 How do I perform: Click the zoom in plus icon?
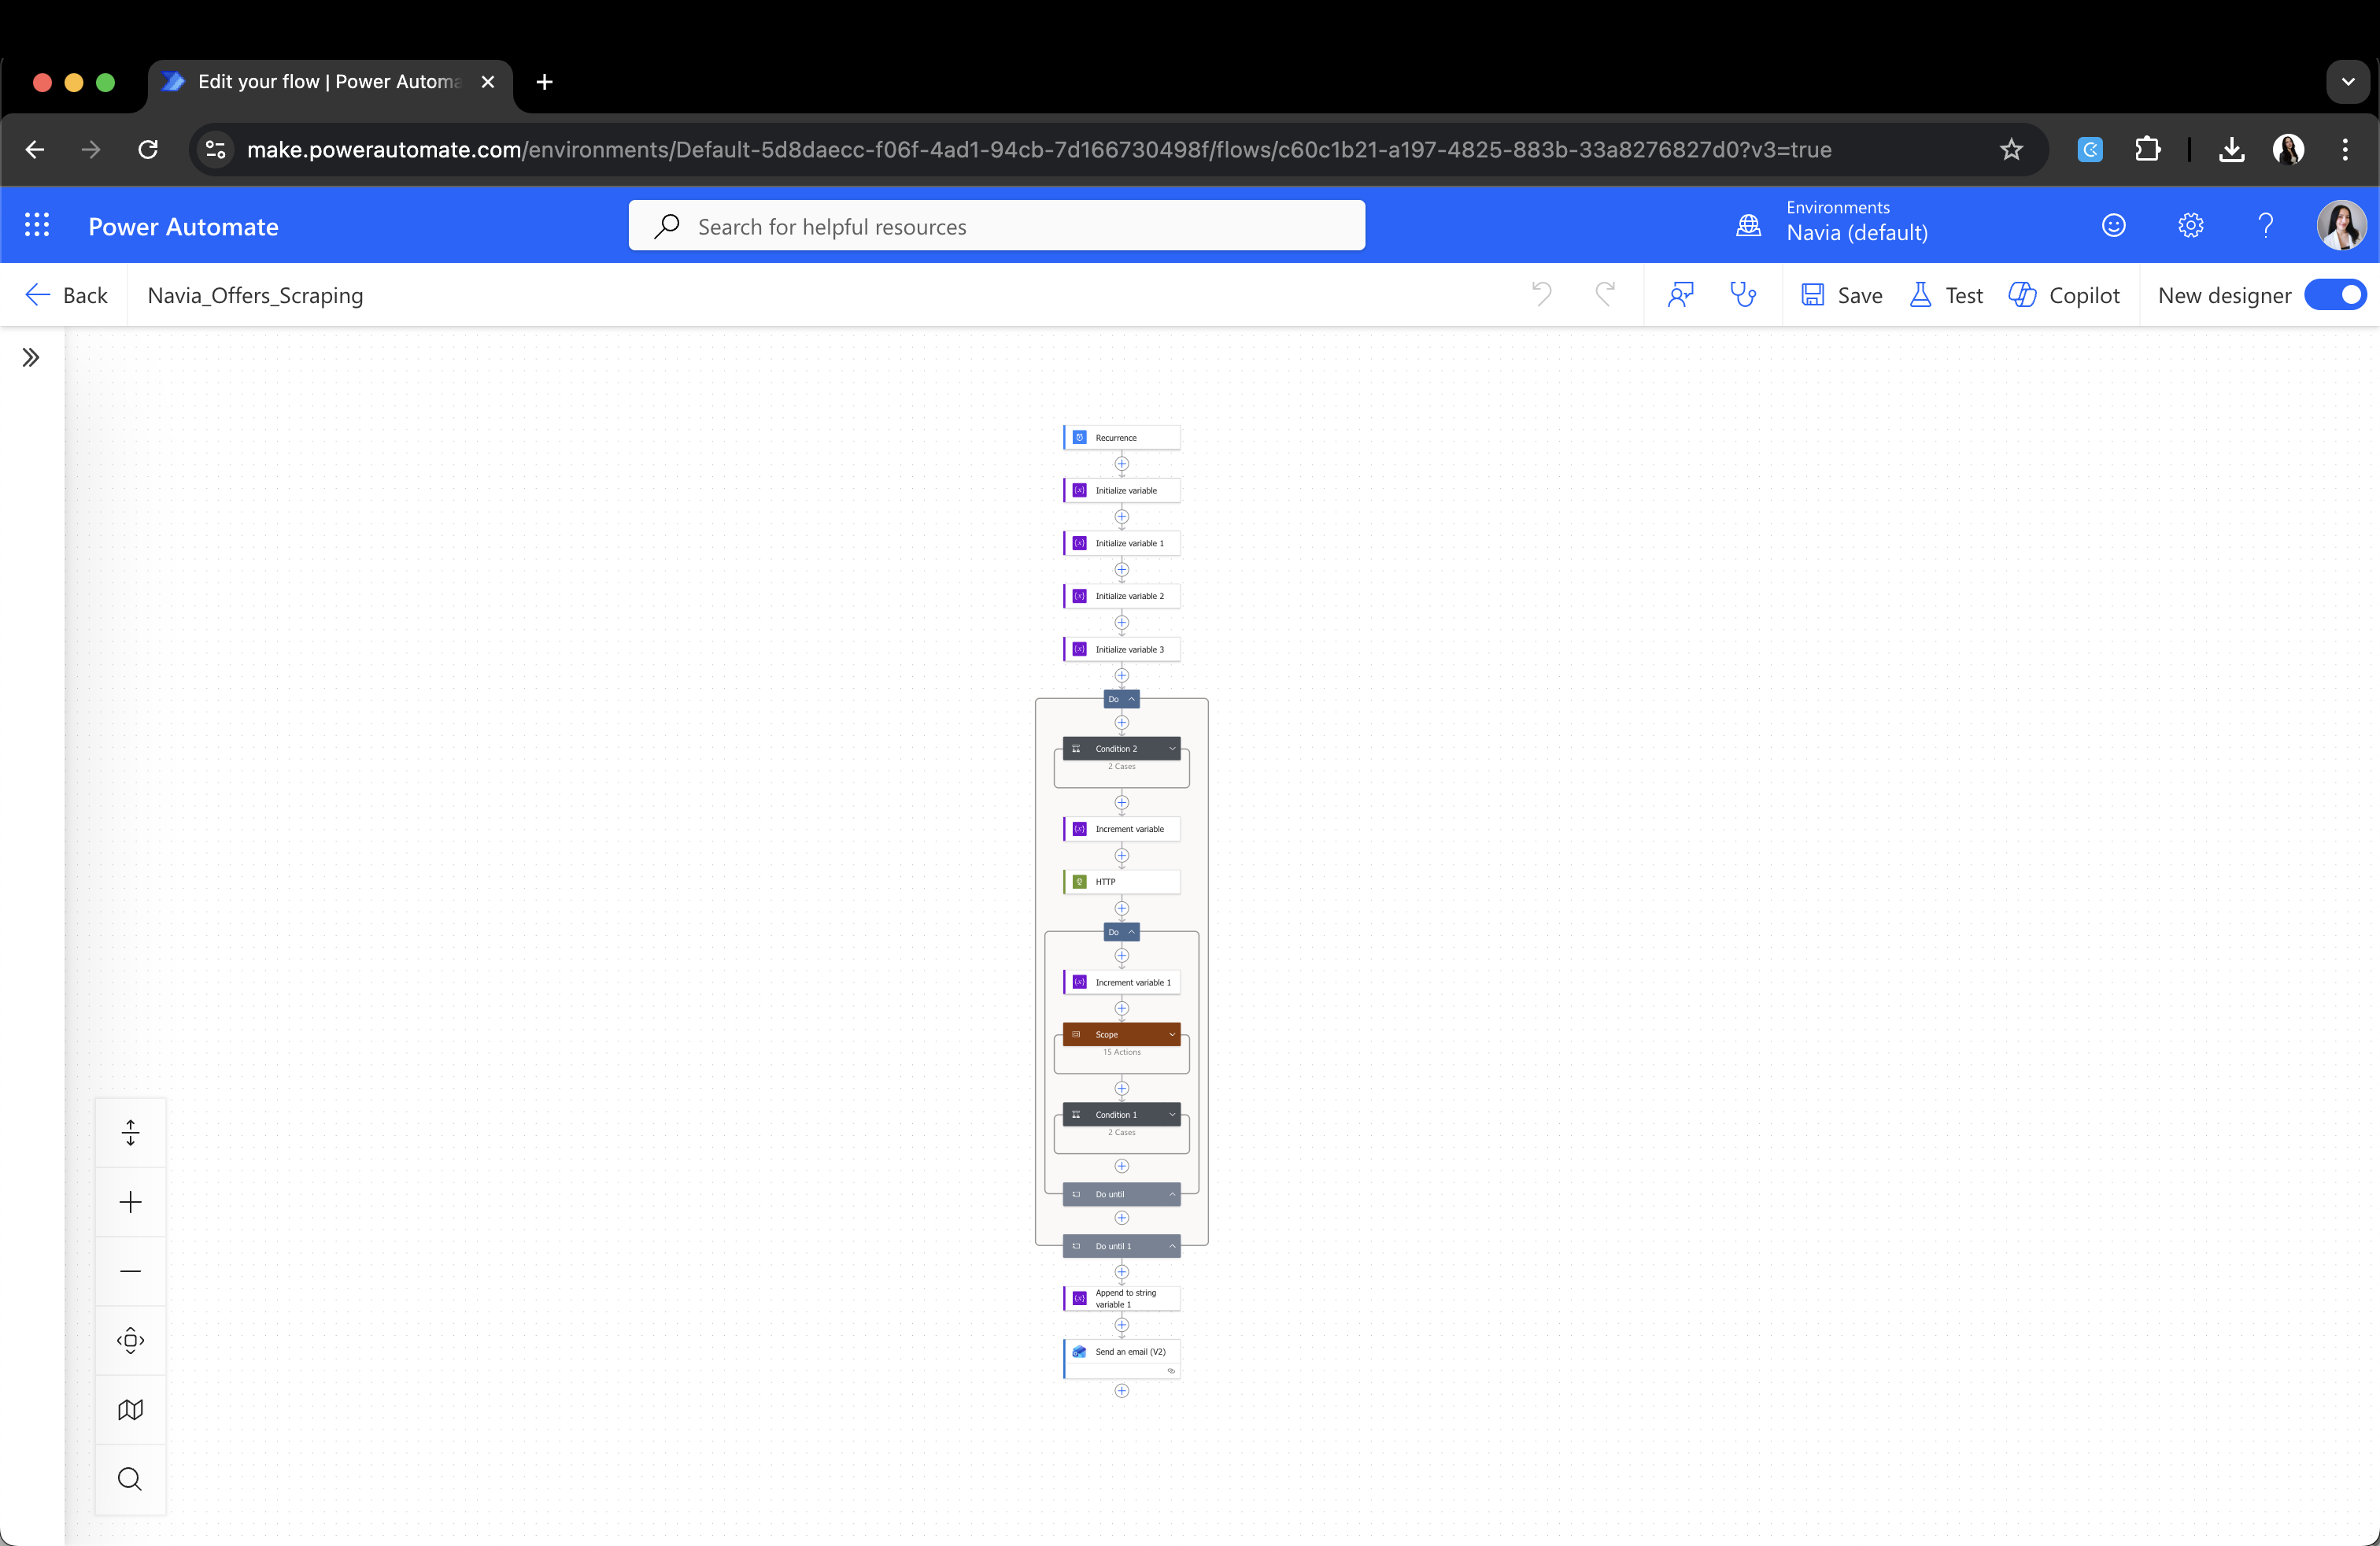click(x=130, y=1202)
